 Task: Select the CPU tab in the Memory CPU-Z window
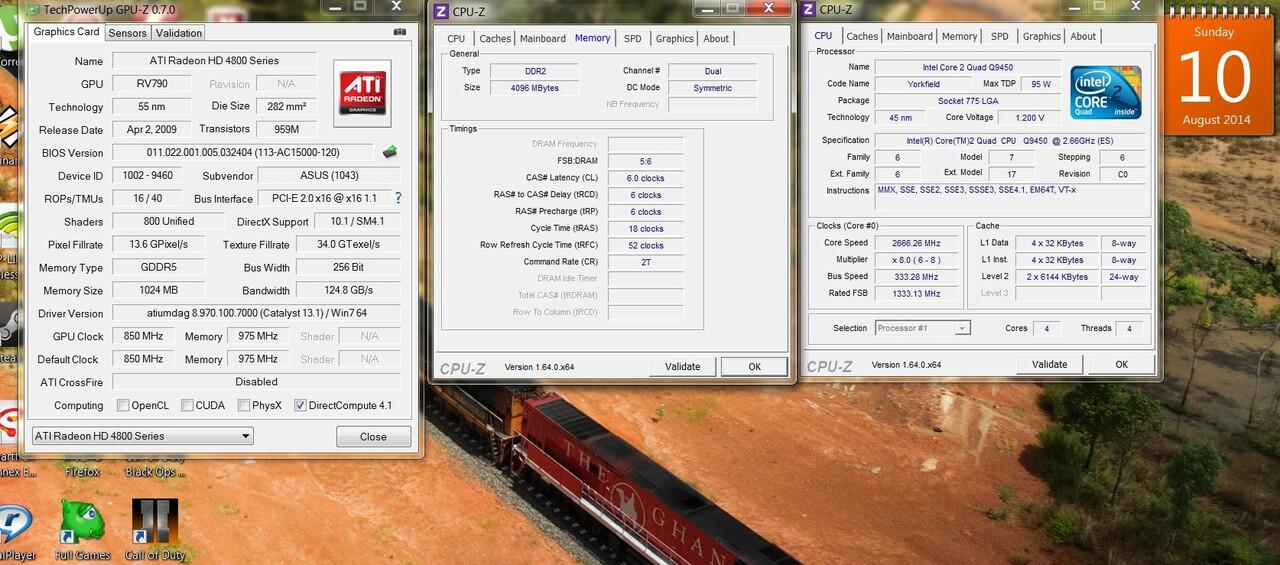[456, 38]
